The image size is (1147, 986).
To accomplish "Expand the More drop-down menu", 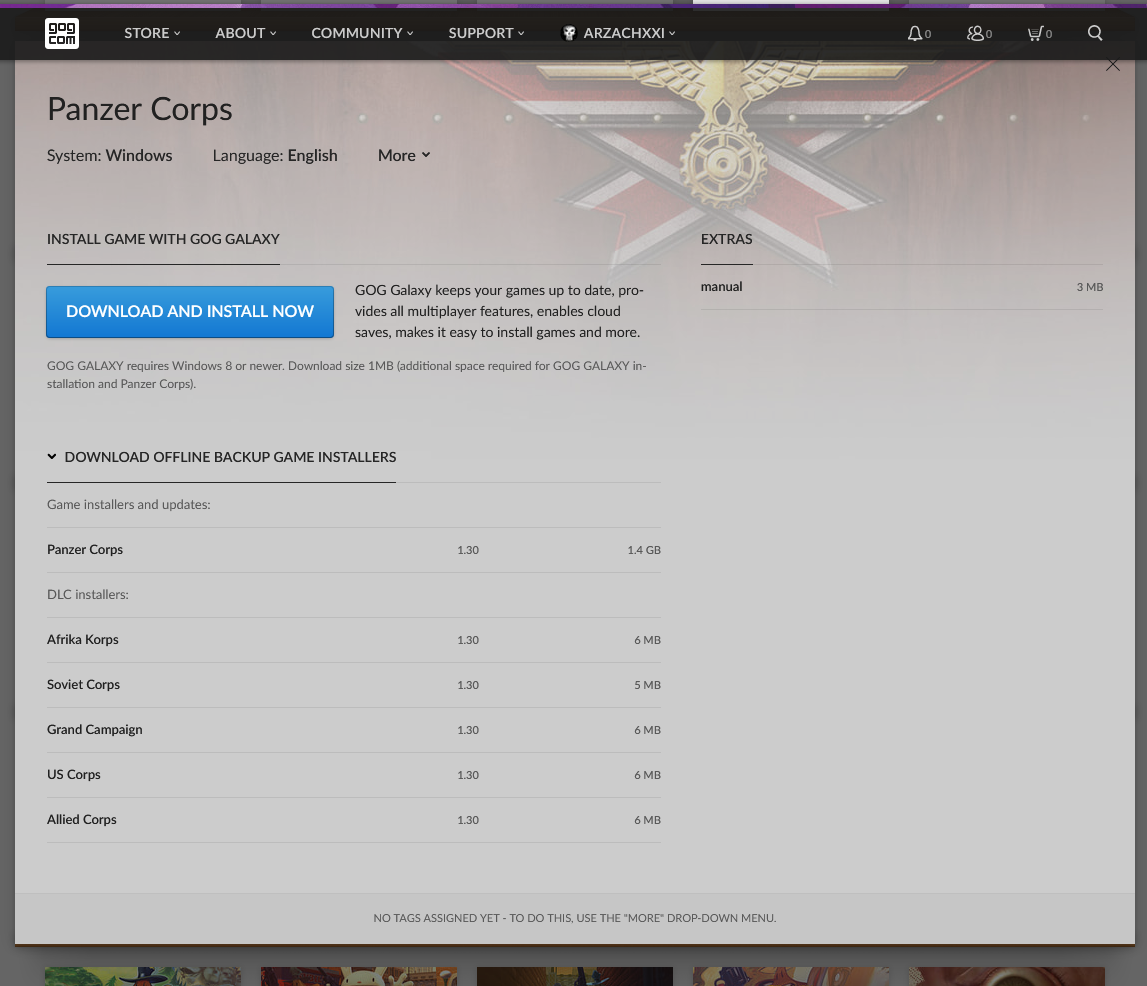I will (x=404, y=156).
